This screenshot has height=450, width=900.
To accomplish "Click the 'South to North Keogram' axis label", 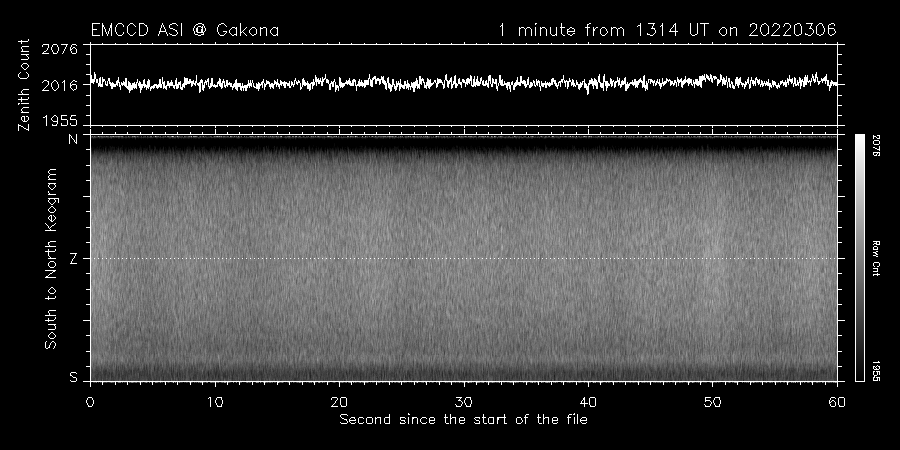I will [51, 258].
